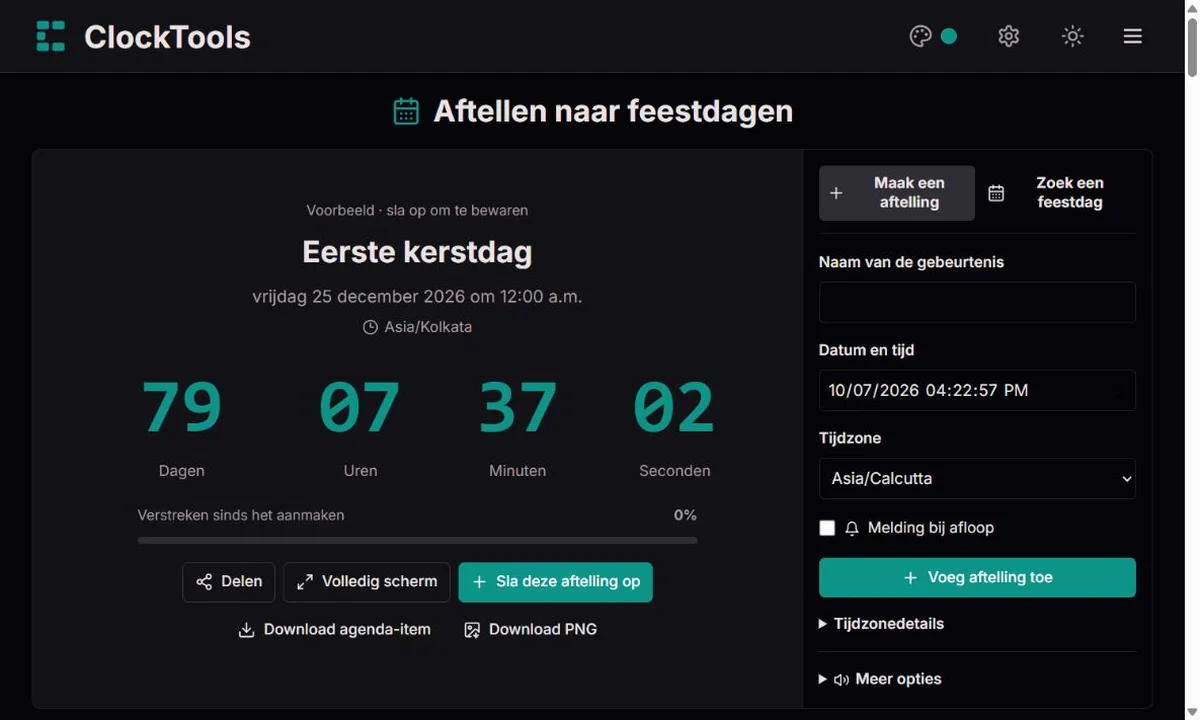Click the 37 Minuten counter
This screenshot has width=1200, height=720.
point(518,426)
